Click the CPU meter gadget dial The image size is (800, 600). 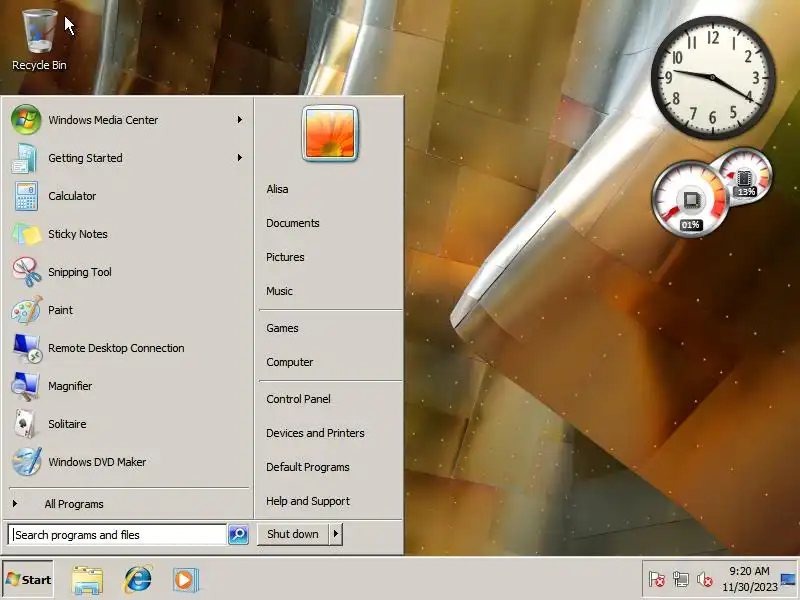[690, 199]
